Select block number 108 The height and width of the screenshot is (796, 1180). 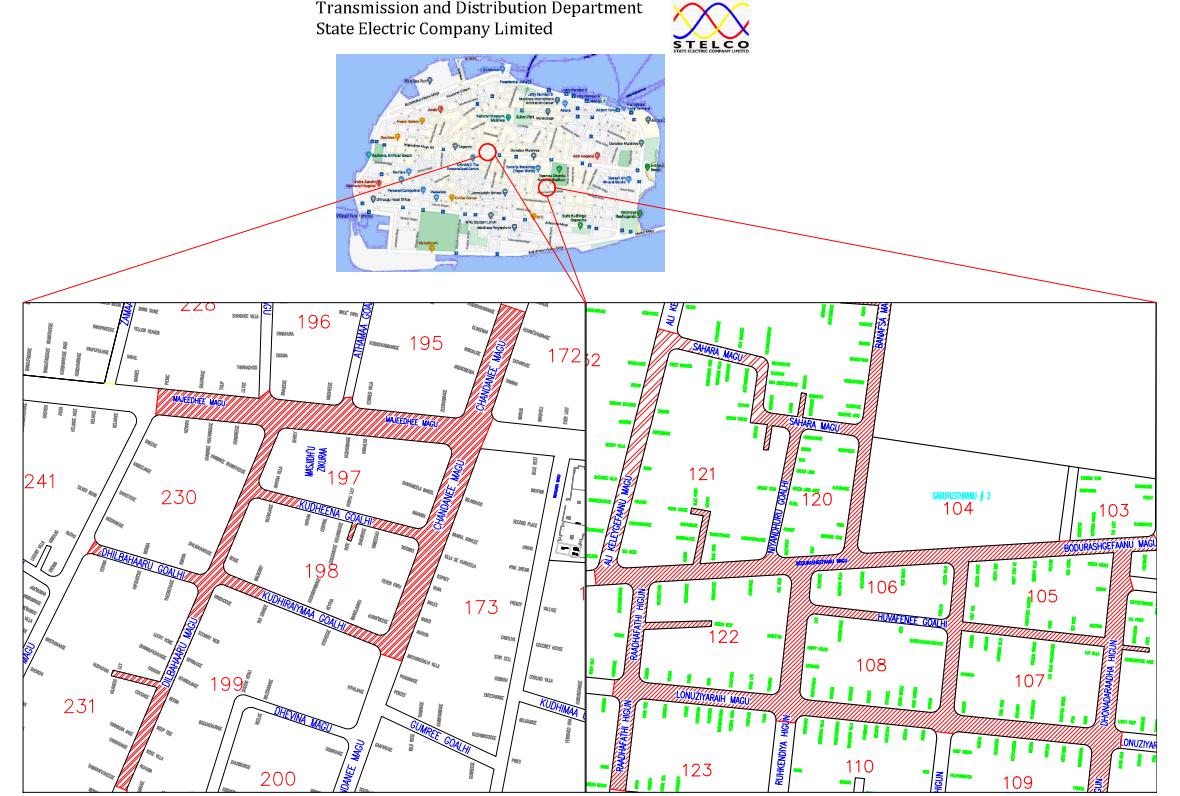(871, 663)
